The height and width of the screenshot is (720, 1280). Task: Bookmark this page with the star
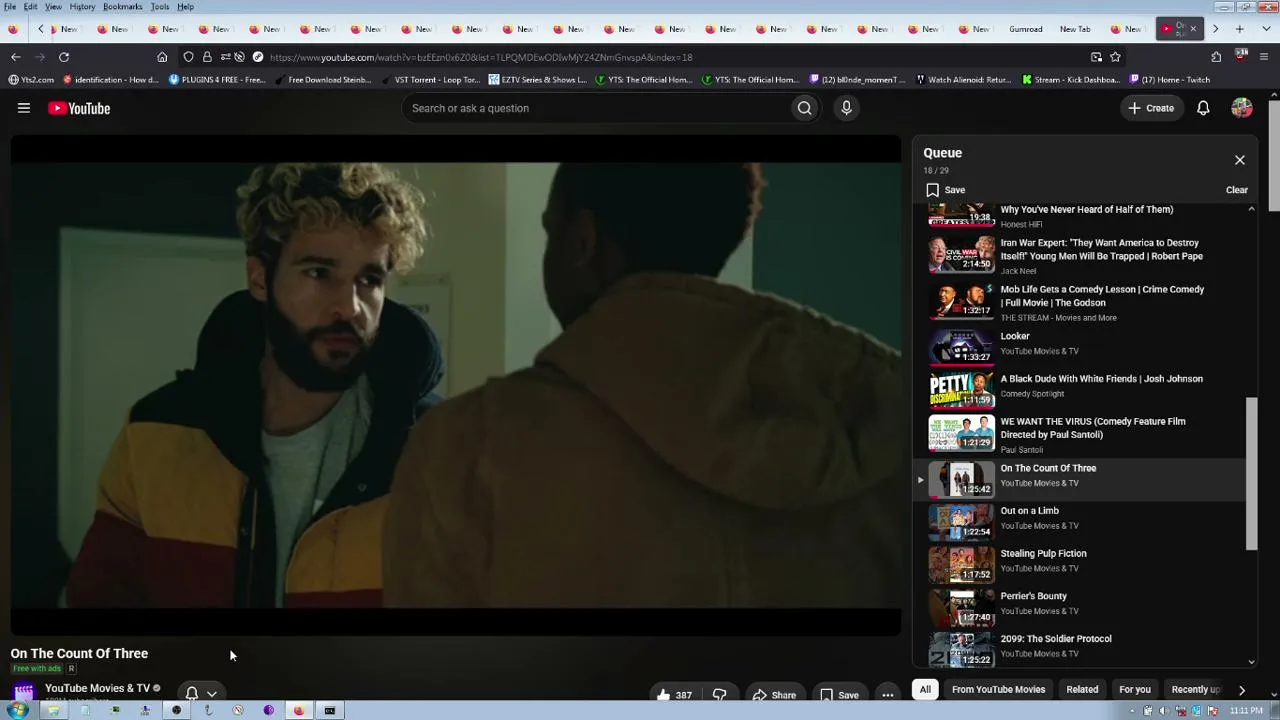pyautogui.click(x=1115, y=57)
